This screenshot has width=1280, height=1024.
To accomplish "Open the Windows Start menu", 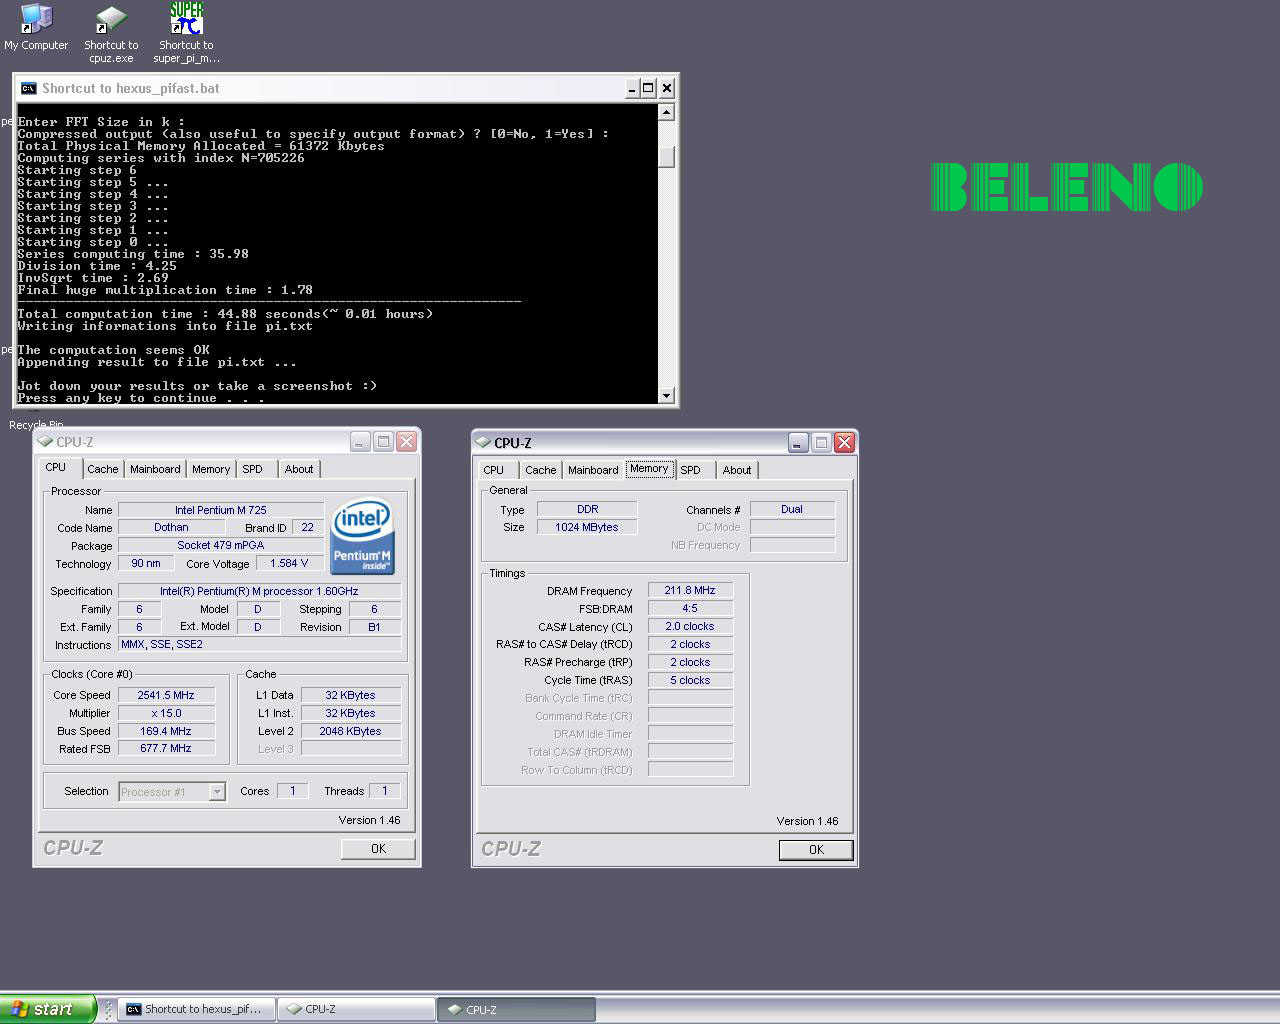I will (x=48, y=1009).
